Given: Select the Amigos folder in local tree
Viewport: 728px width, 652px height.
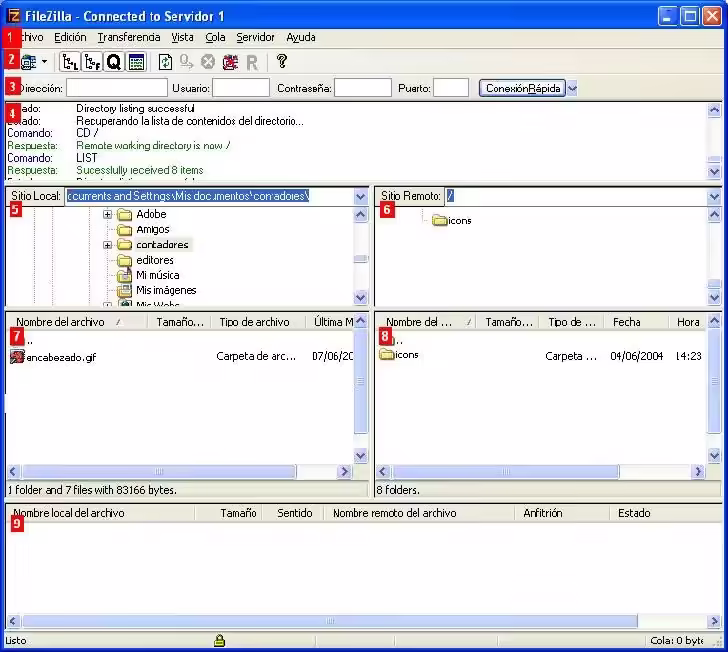Looking at the screenshot, I should (x=143, y=229).
